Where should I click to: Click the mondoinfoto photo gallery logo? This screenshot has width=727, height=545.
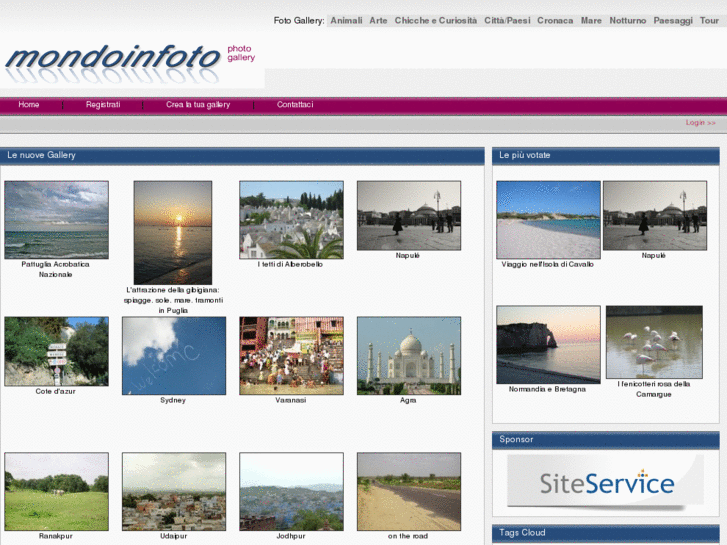point(130,58)
